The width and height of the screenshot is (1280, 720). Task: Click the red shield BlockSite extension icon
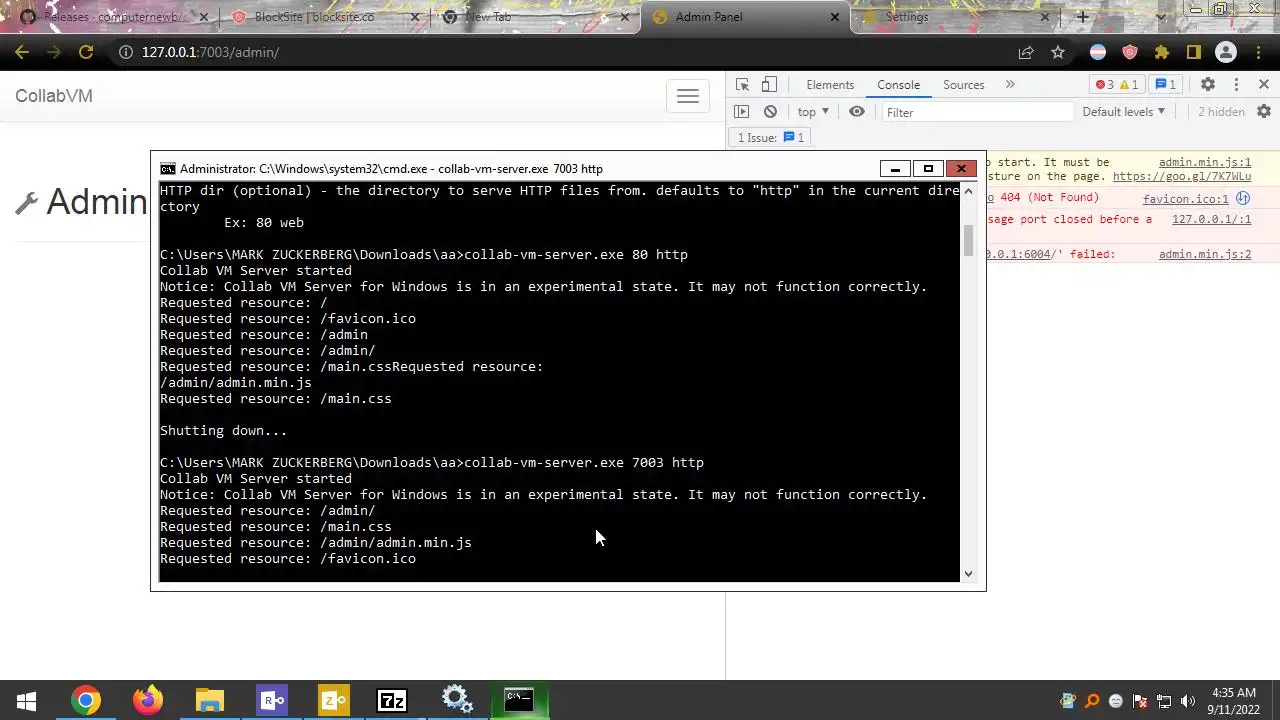click(x=1130, y=52)
